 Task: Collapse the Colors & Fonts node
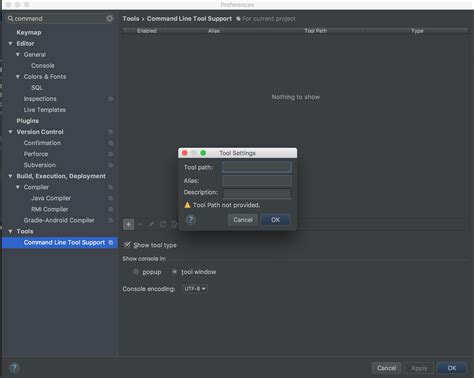click(18, 77)
